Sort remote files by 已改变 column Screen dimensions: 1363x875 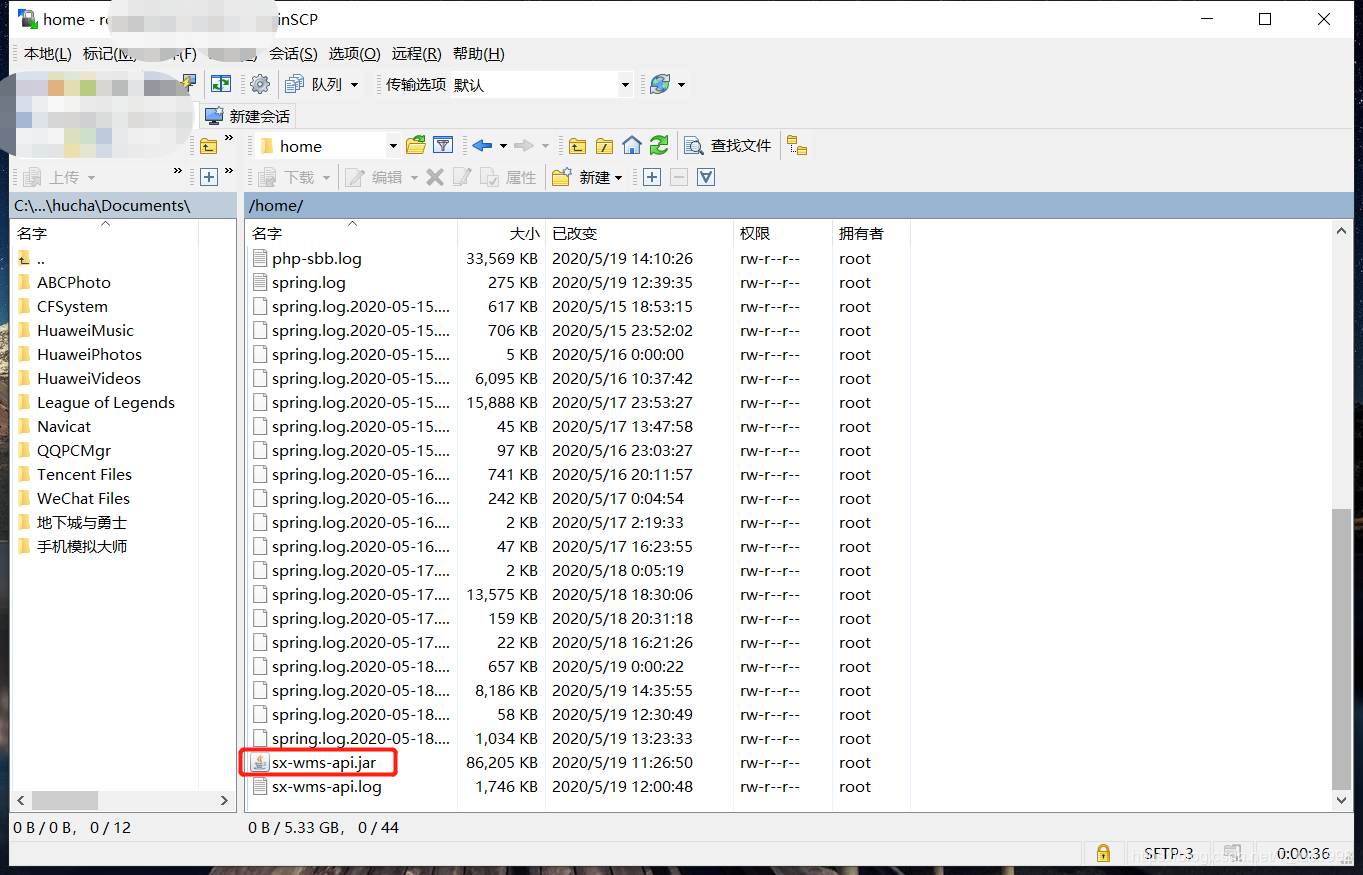[x=639, y=233]
